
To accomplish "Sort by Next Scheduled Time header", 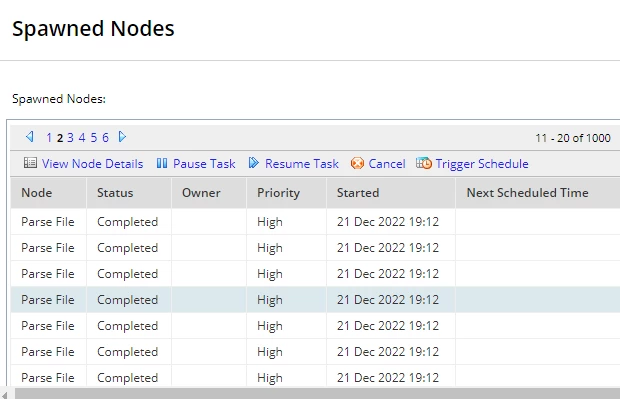I will [x=538, y=193].
